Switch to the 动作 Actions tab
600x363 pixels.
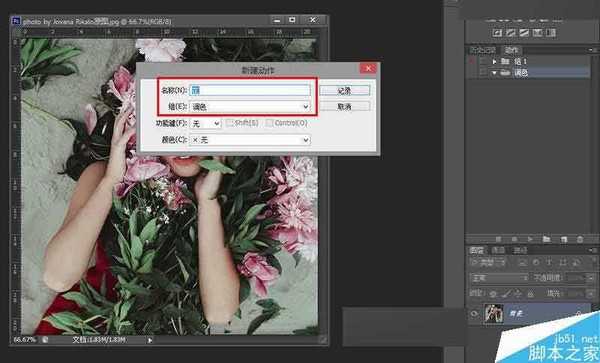[x=511, y=50]
